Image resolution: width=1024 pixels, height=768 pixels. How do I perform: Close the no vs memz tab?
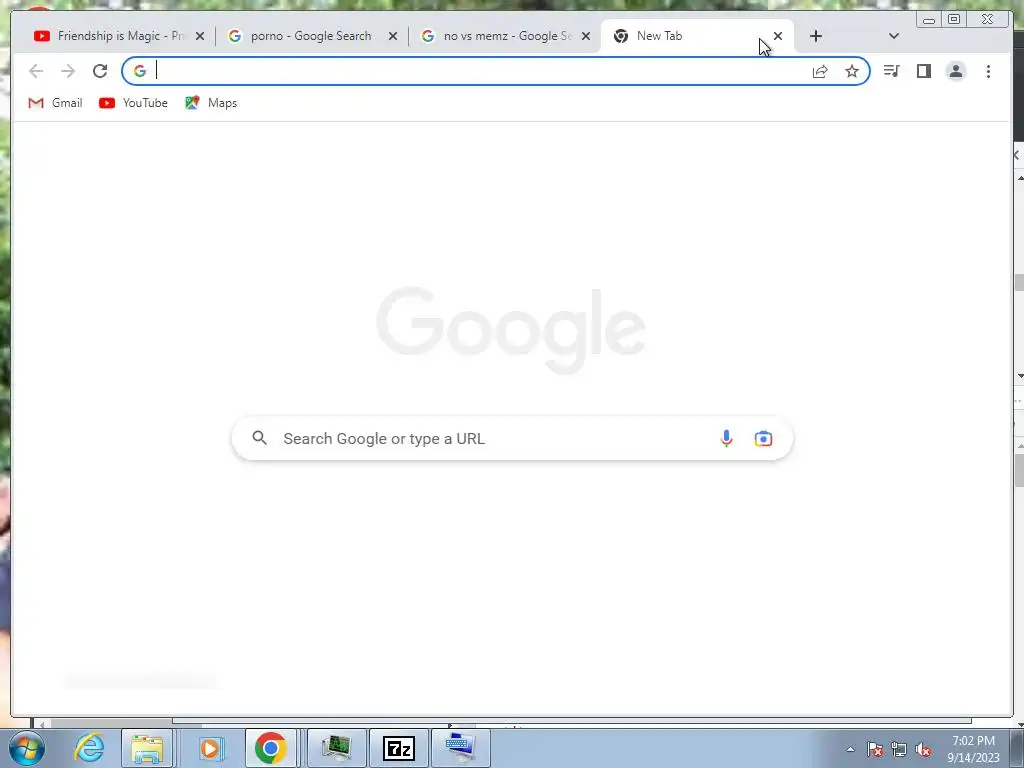pos(586,37)
